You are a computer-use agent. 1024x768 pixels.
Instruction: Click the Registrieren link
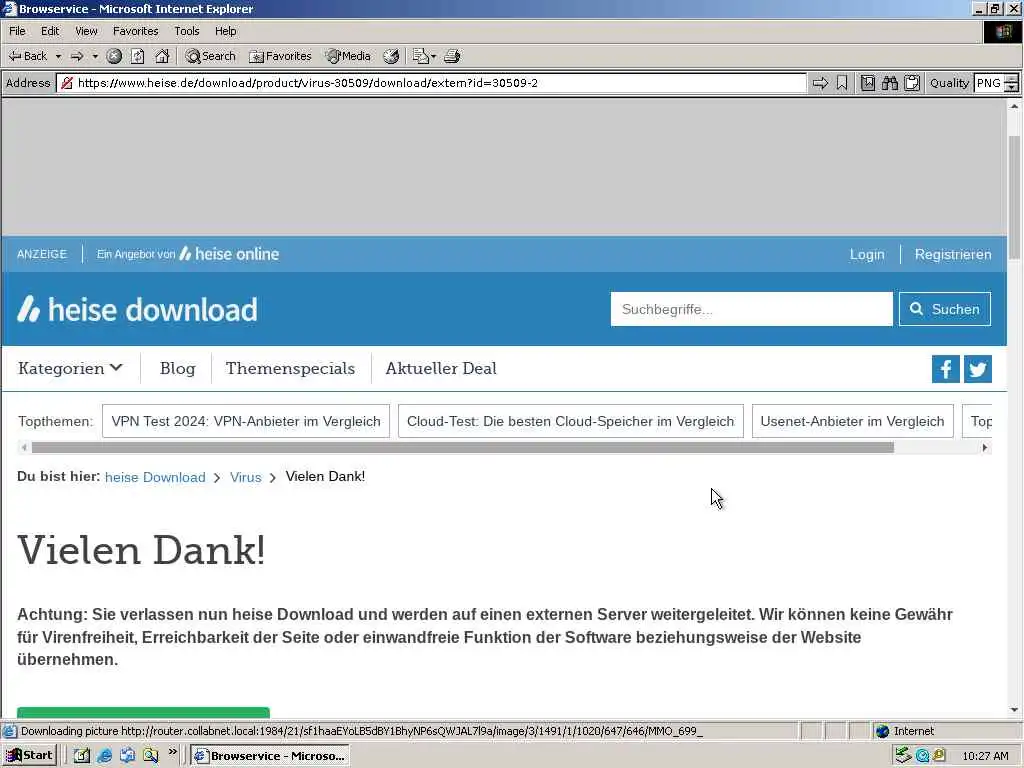[952, 254]
